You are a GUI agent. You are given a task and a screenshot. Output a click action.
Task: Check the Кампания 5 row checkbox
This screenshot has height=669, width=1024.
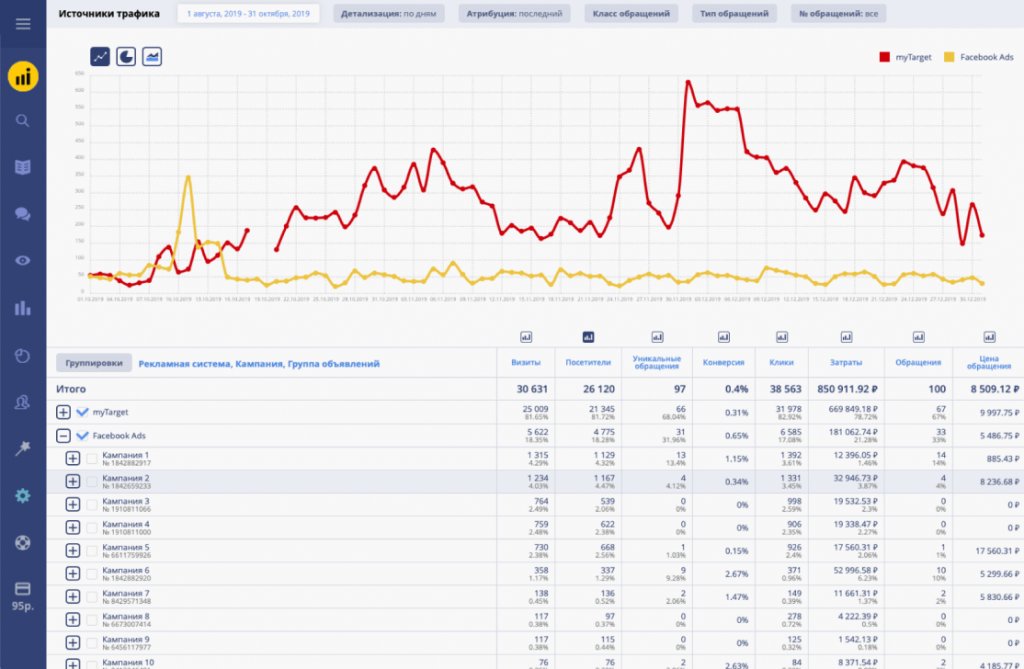coord(92,550)
